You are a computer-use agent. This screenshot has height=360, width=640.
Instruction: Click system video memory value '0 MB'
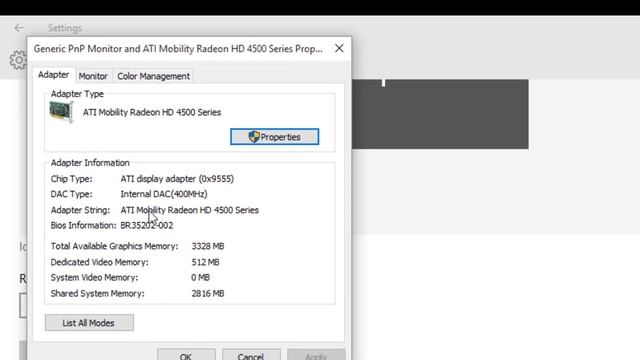point(200,278)
